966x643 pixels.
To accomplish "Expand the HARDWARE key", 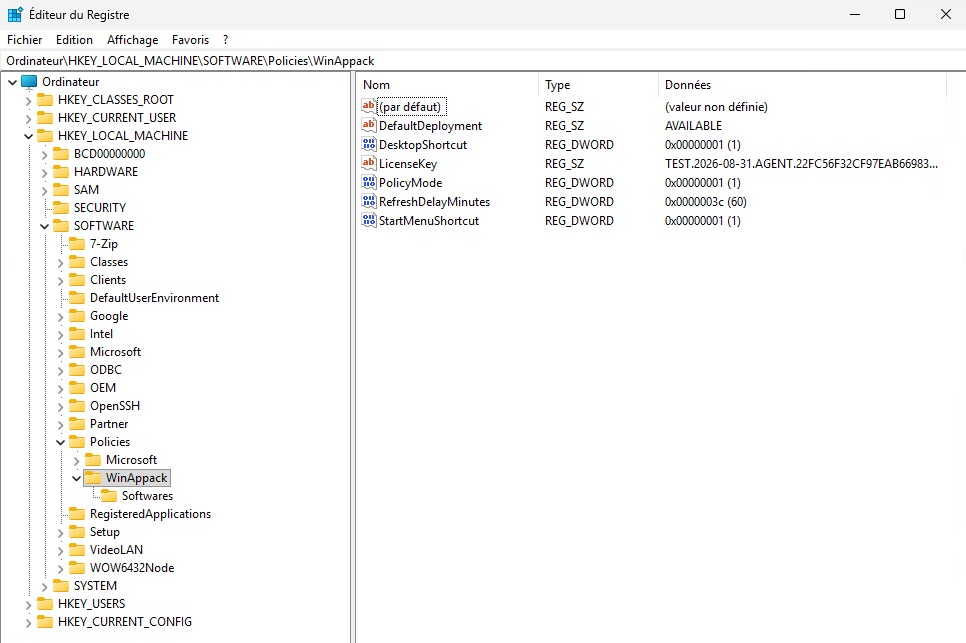I will point(44,172).
